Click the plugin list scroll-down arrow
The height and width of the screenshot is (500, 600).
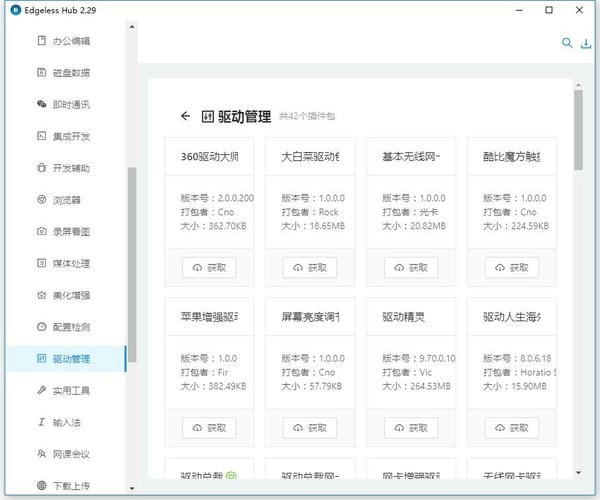point(578,473)
